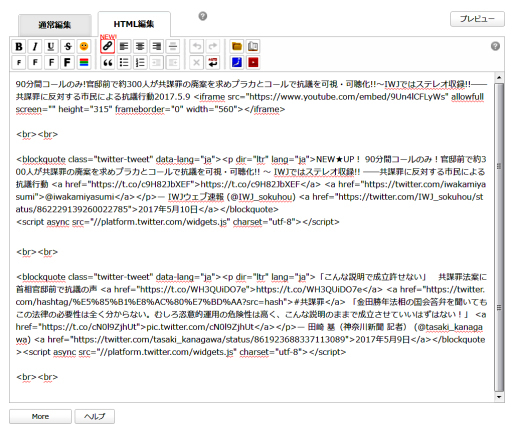Click the editor vertical scrollbar thumb

(x=499, y=237)
